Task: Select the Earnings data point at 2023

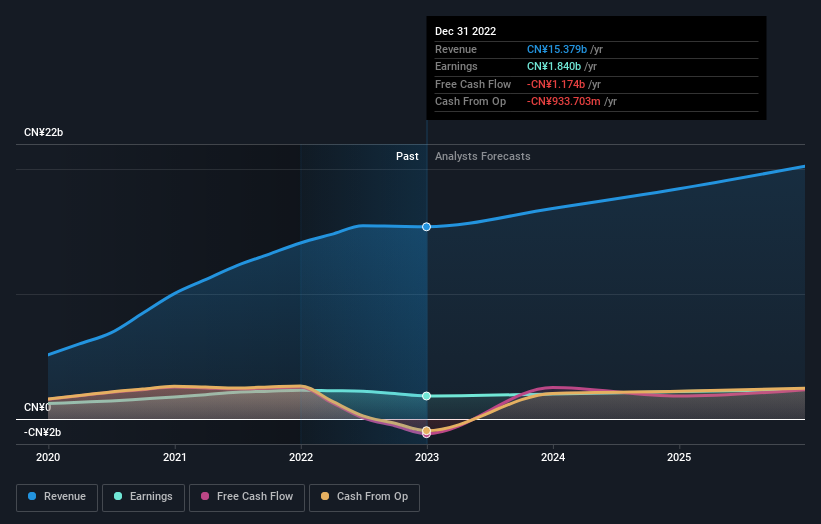Action: (427, 396)
